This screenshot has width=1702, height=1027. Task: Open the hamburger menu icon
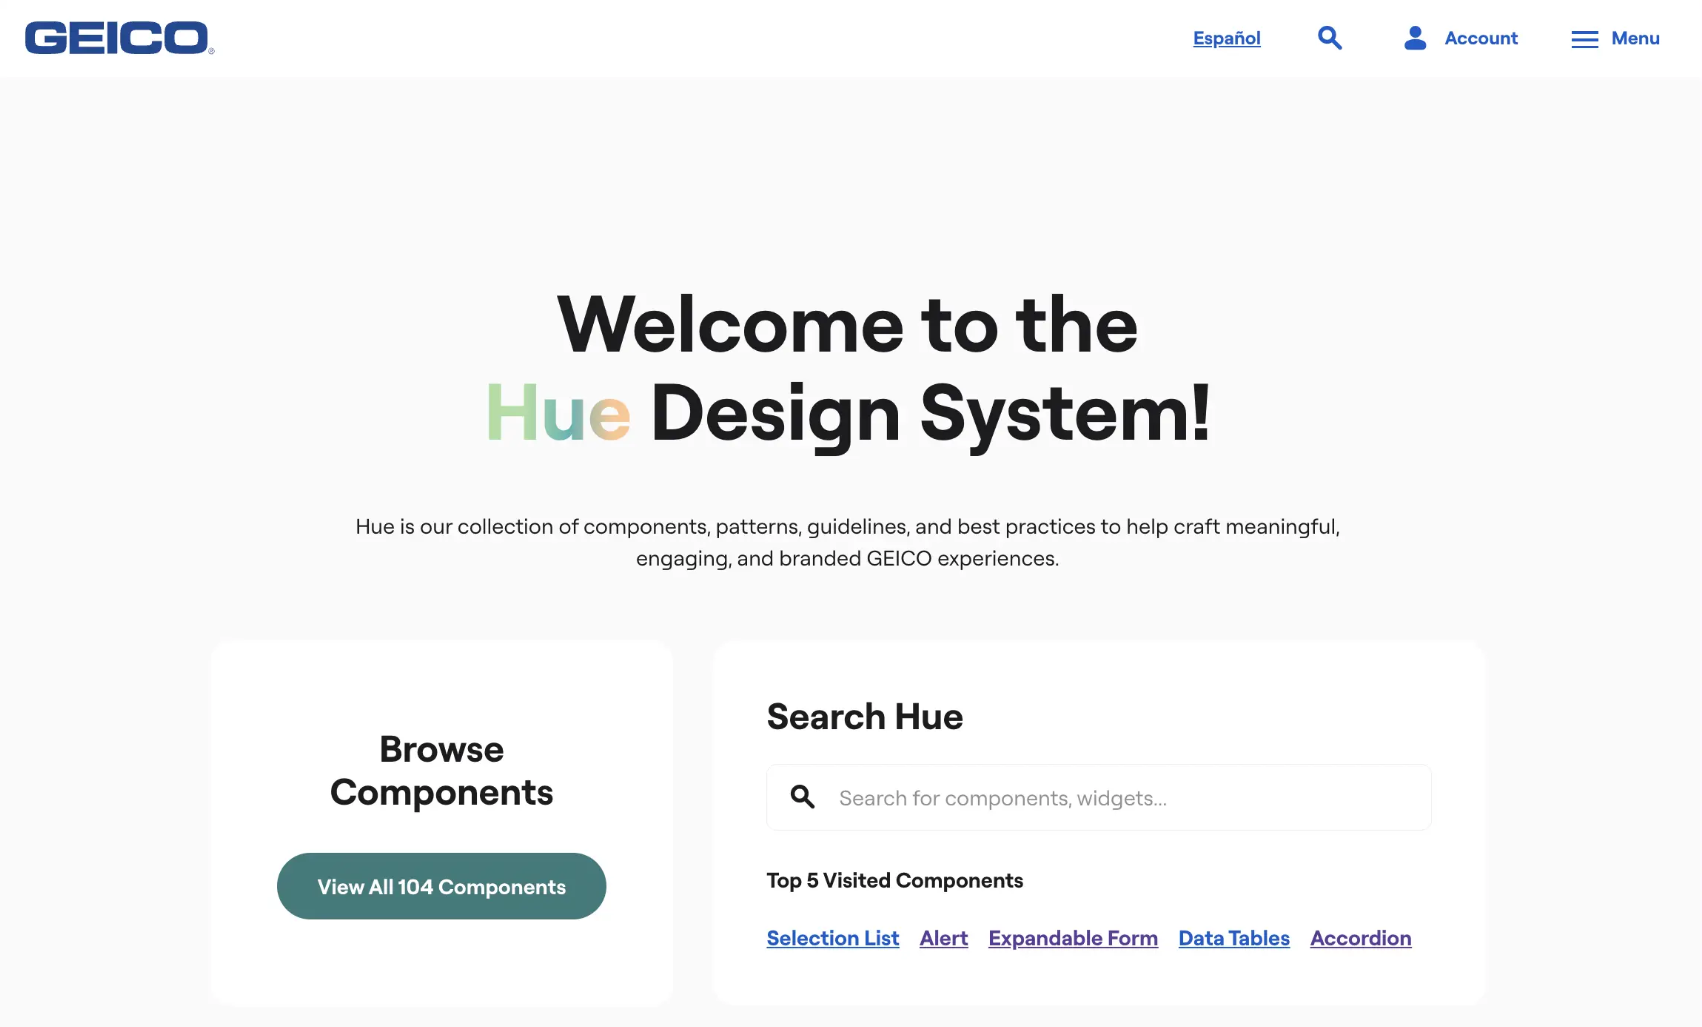point(1584,39)
